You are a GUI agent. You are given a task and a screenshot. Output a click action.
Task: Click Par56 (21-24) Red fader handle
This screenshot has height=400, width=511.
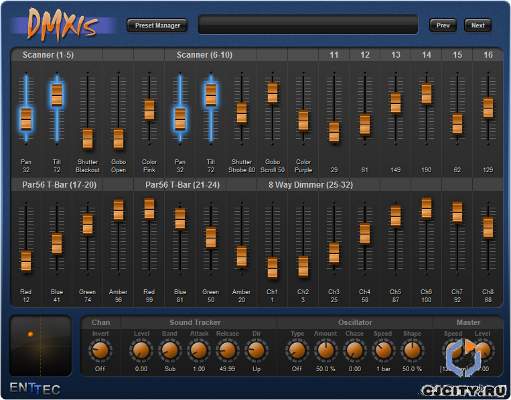(x=149, y=209)
